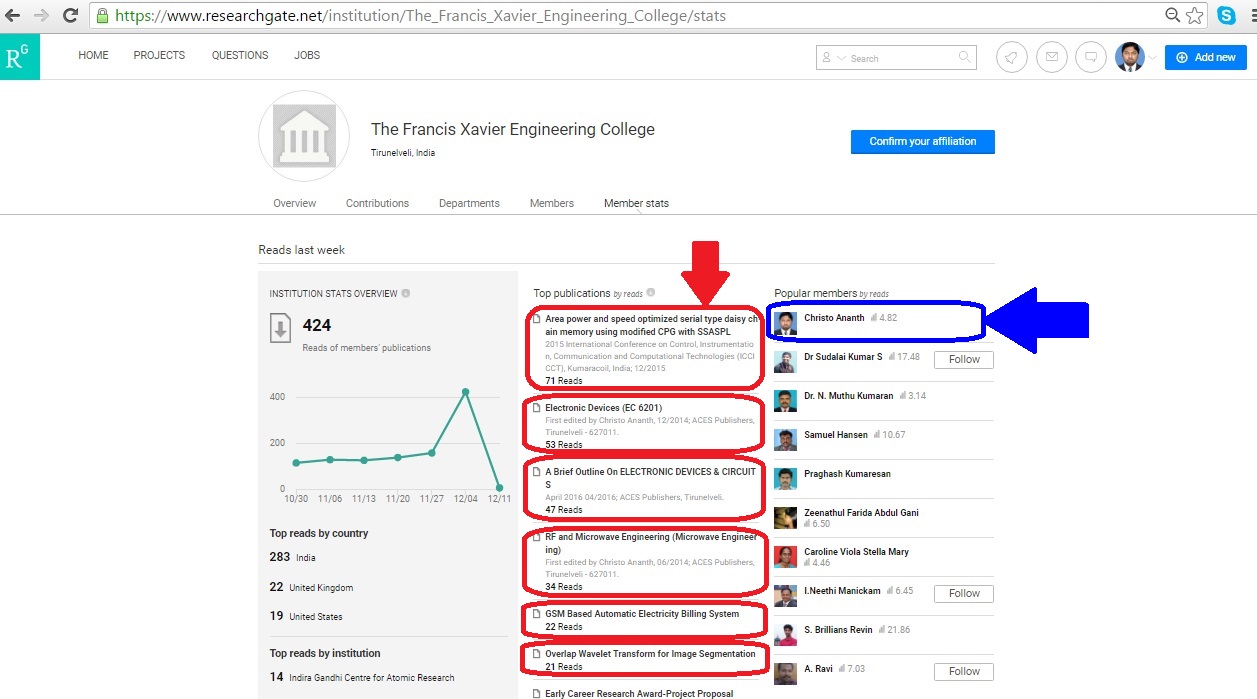The image size is (1257, 699).
Task: Open the messages envelope icon
Action: click(x=1051, y=57)
